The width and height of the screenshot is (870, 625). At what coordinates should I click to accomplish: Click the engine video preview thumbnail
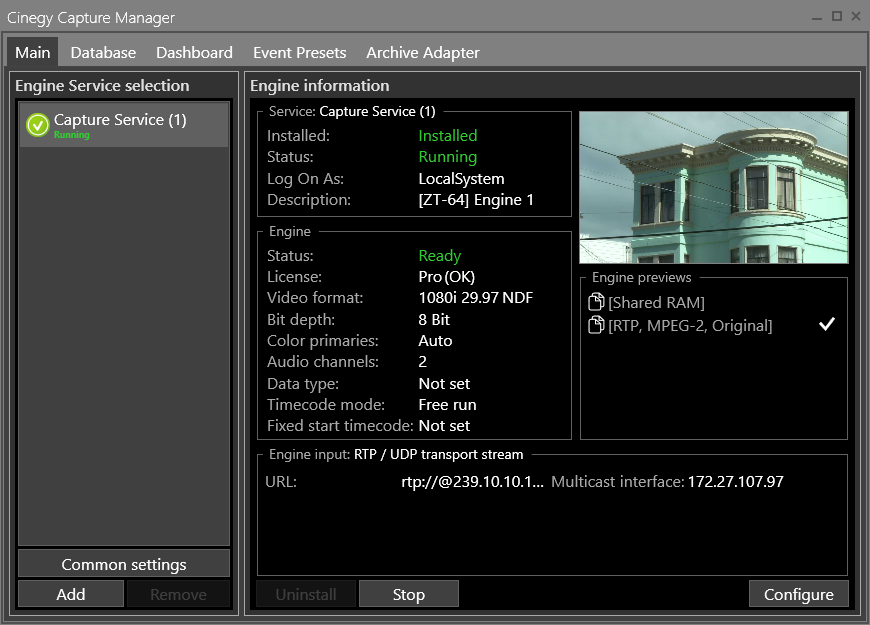click(x=714, y=187)
